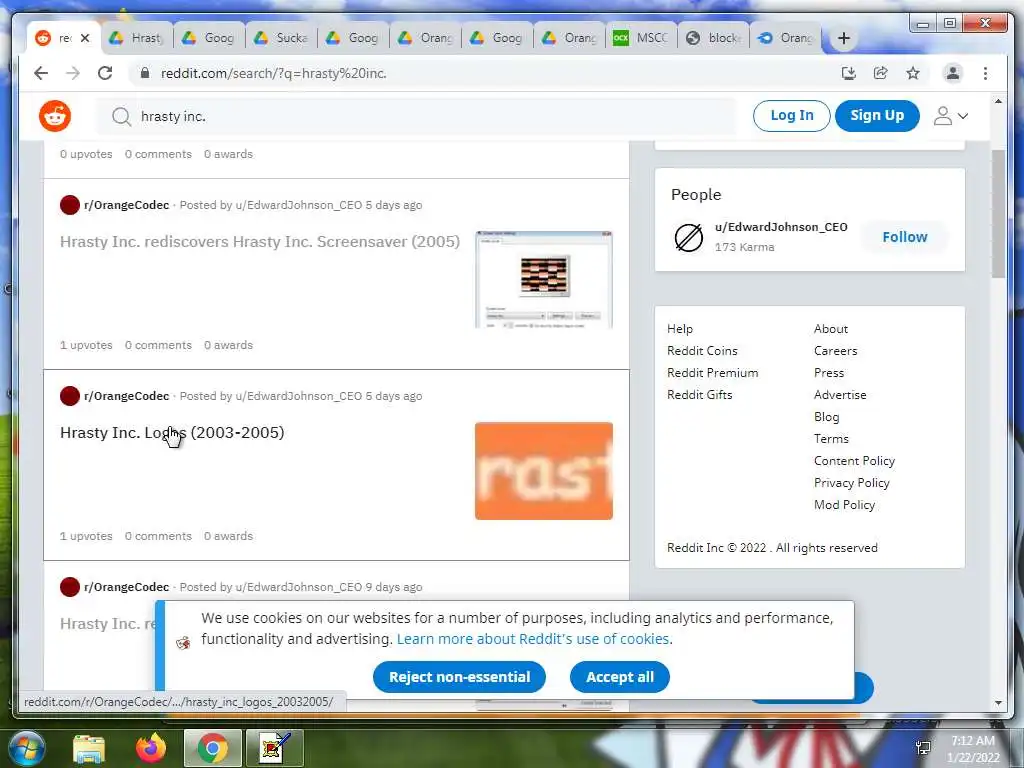Switch to the first Goog tab
The image size is (1024, 768).
click(x=209, y=39)
